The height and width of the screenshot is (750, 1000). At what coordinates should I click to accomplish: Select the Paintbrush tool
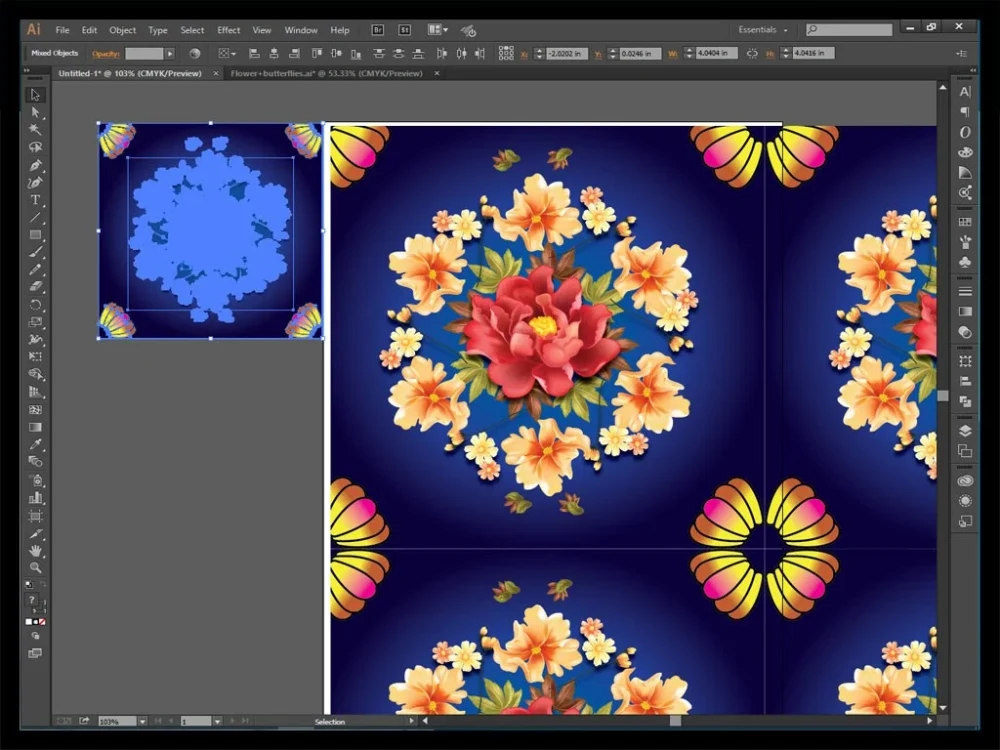coord(35,252)
